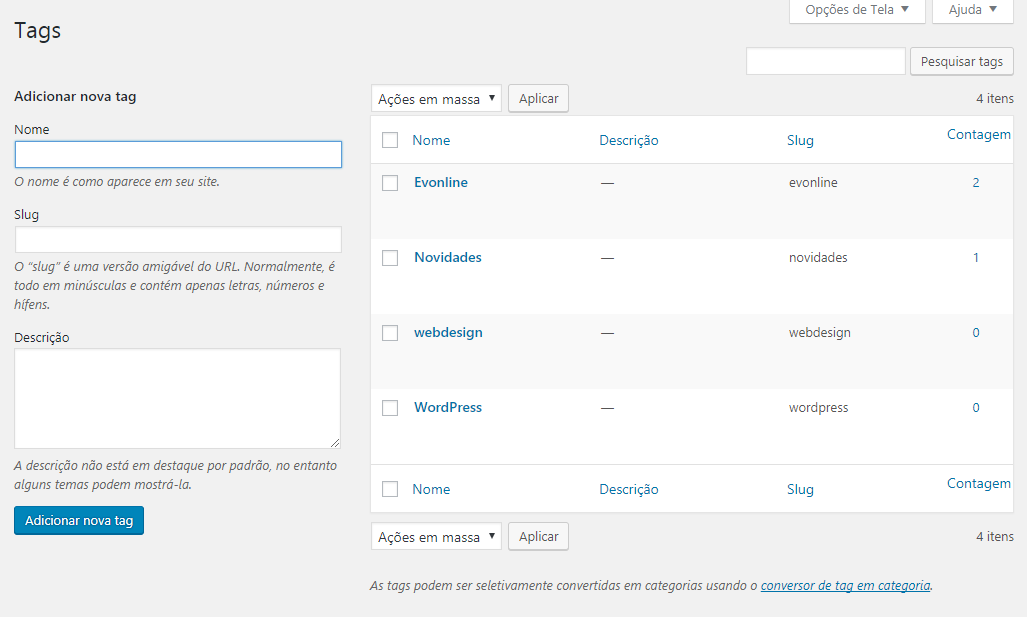Select the webdesign tag checkbox
The width and height of the screenshot is (1027, 617).
[390, 333]
